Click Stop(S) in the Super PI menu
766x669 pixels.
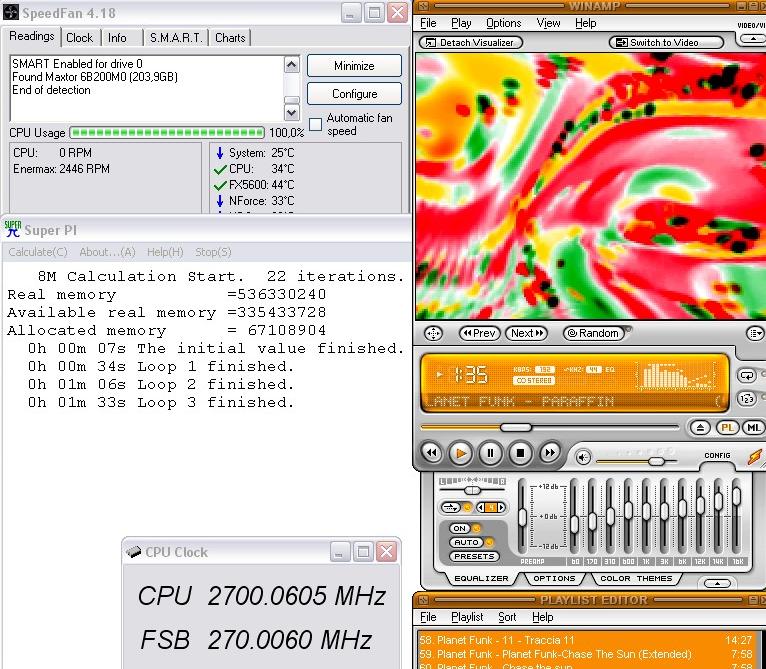213,252
